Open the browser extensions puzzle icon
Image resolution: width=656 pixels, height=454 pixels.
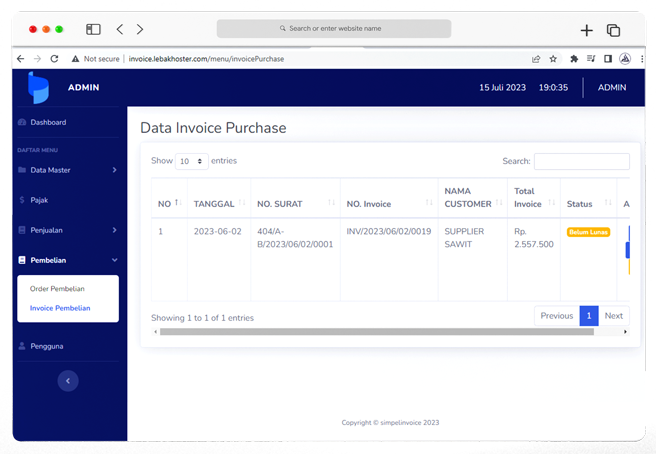[574, 59]
